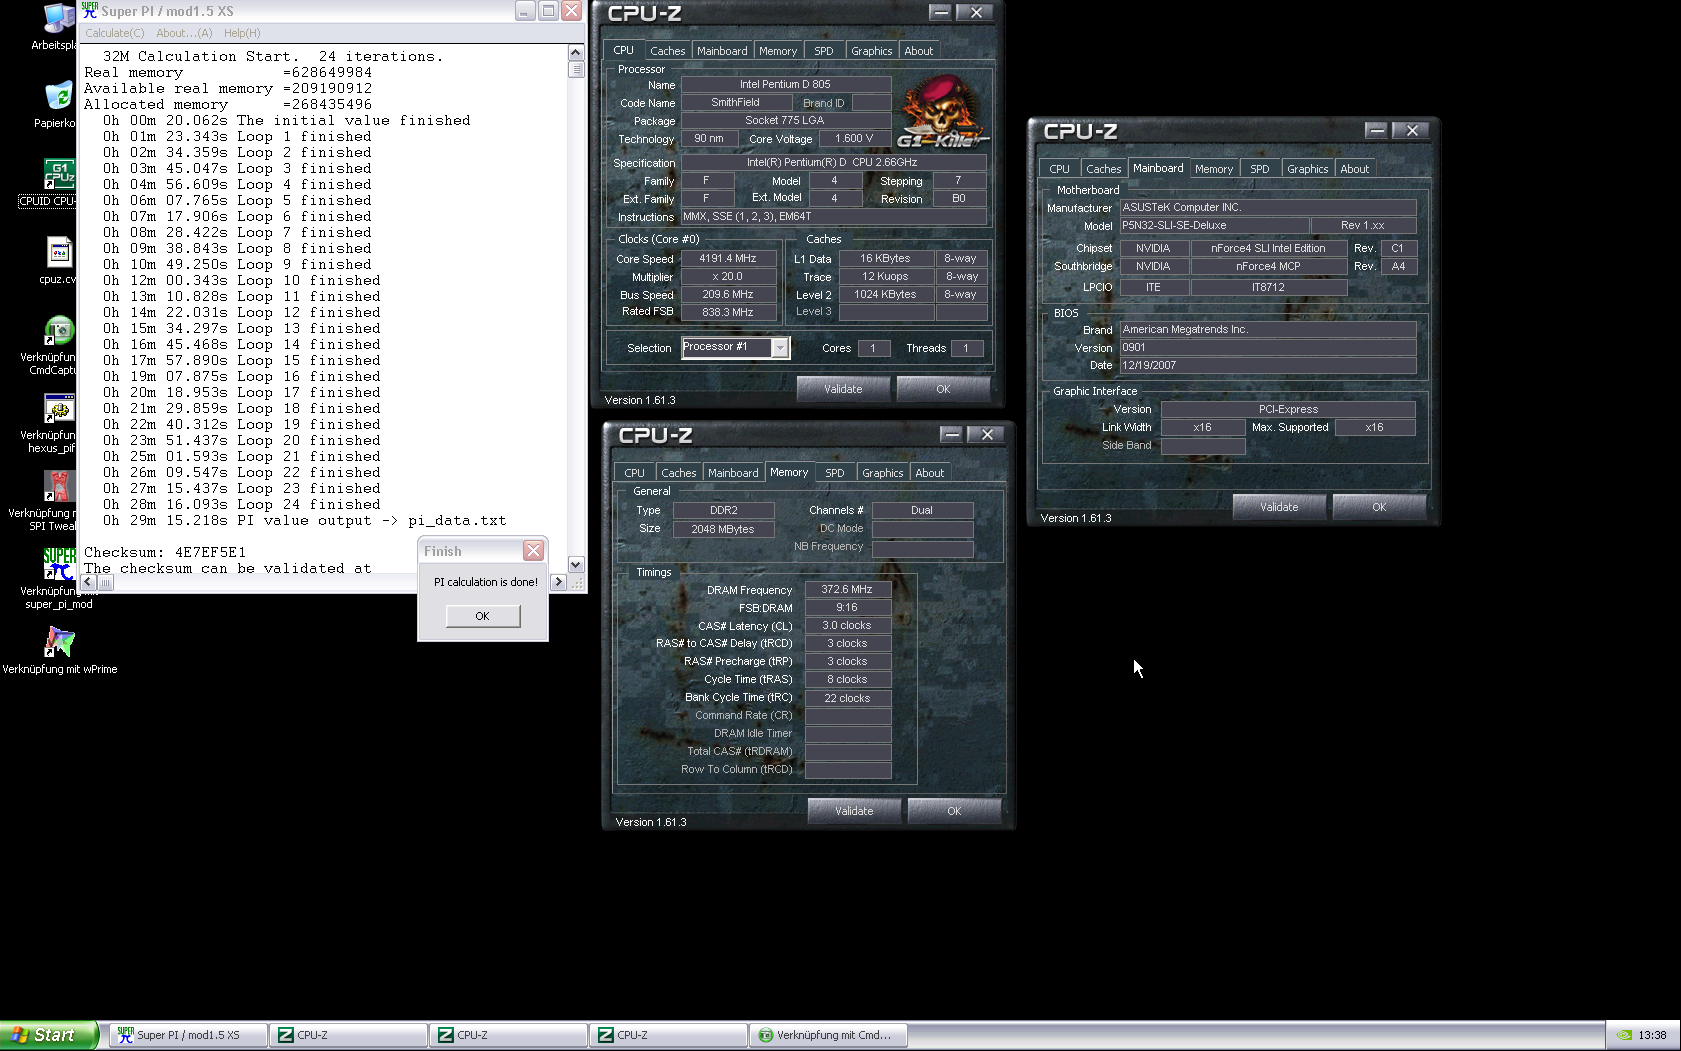Open the cpuz.cvf file icon
The width and height of the screenshot is (1681, 1051).
coord(58,253)
